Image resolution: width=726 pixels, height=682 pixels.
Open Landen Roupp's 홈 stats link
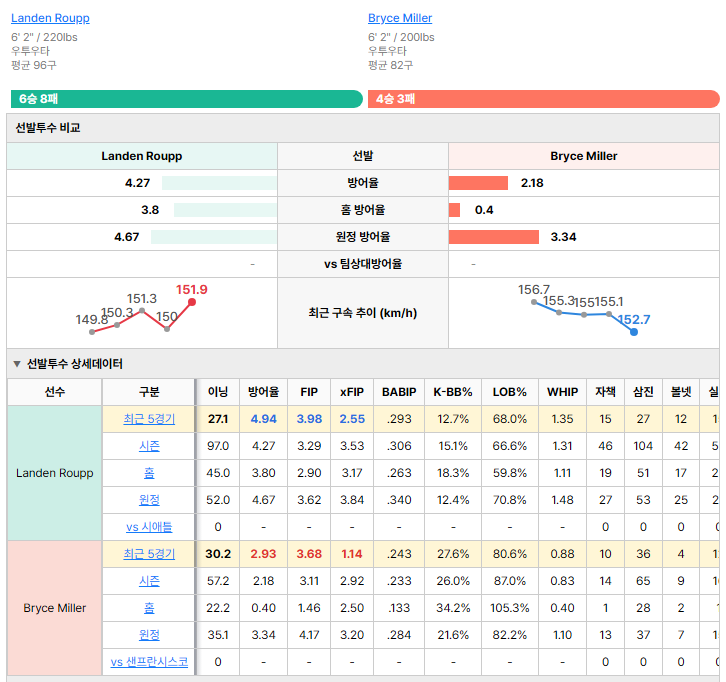(149, 473)
